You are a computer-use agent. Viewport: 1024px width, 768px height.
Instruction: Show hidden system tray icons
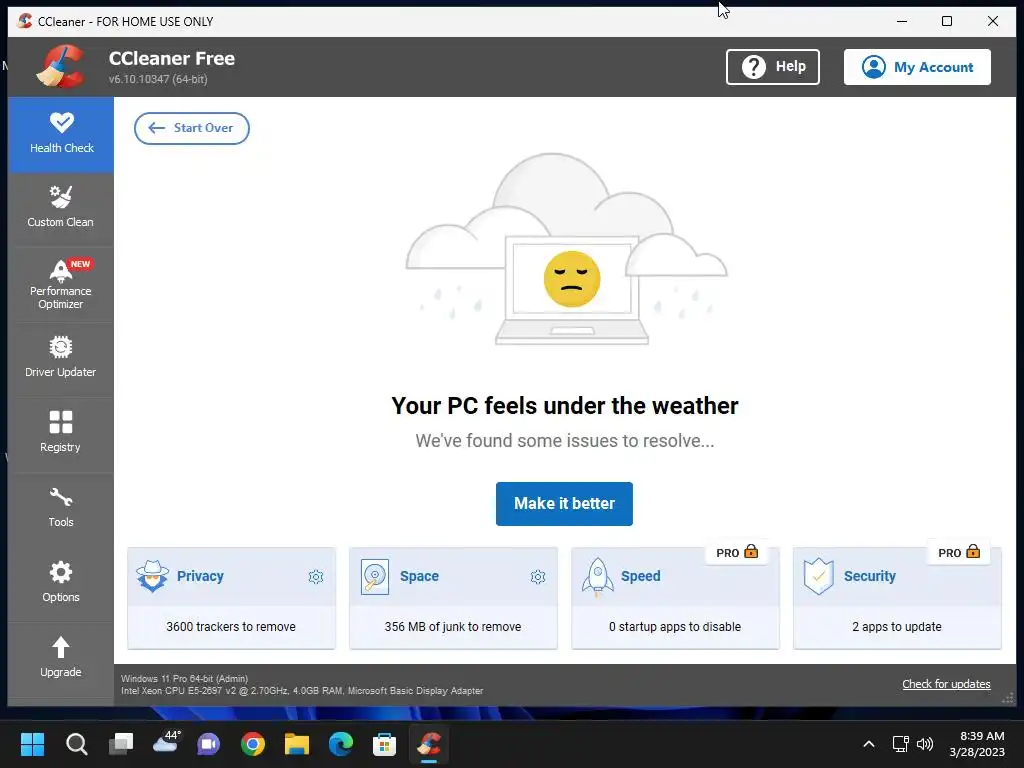pos(869,744)
